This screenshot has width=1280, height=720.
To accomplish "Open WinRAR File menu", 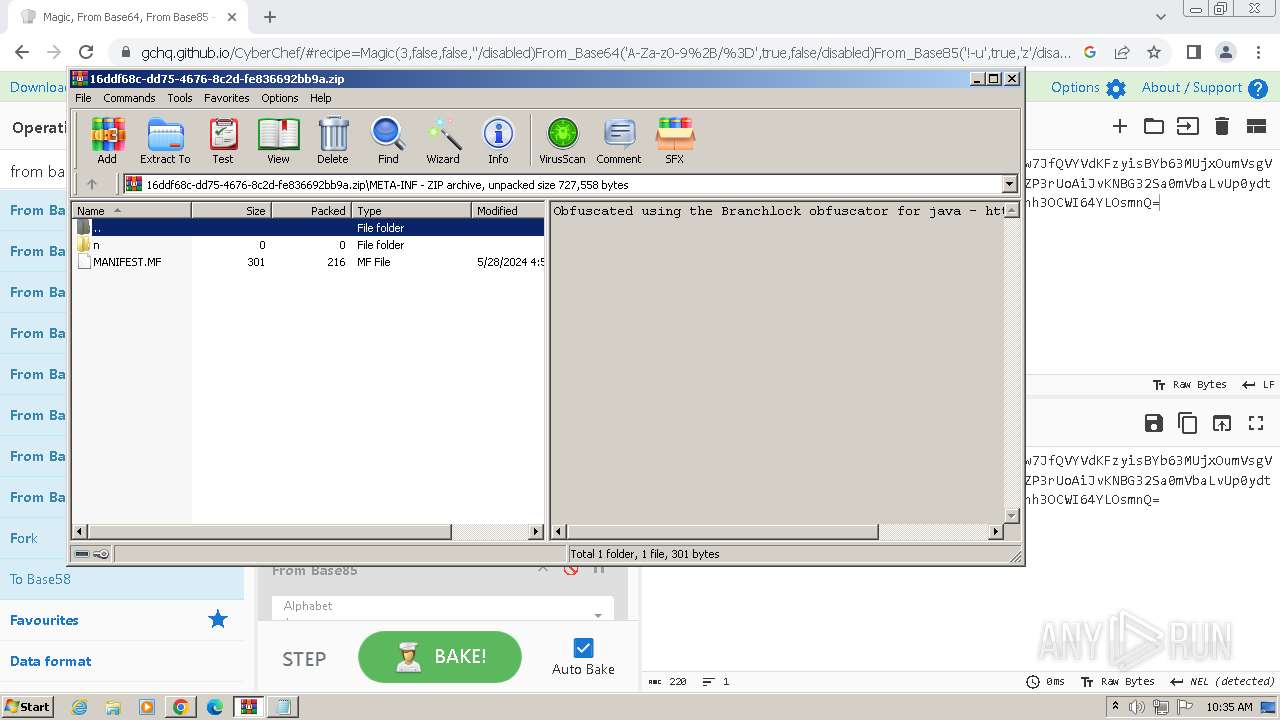I will (x=83, y=98).
